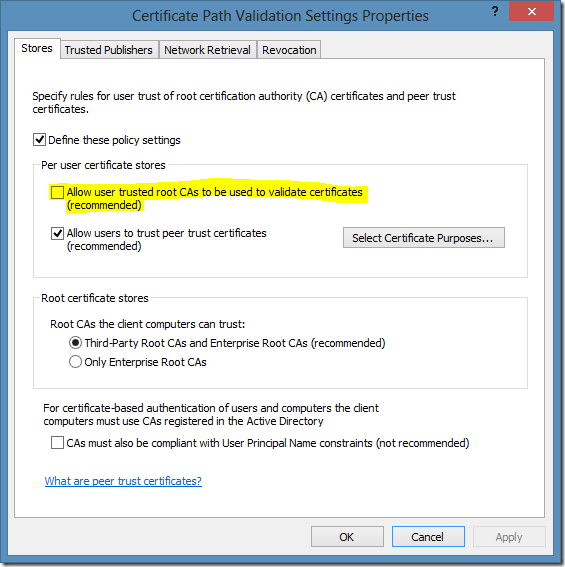This screenshot has width=565, height=567.
Task: Open the Revocation tab
Action: pos(289,50)
